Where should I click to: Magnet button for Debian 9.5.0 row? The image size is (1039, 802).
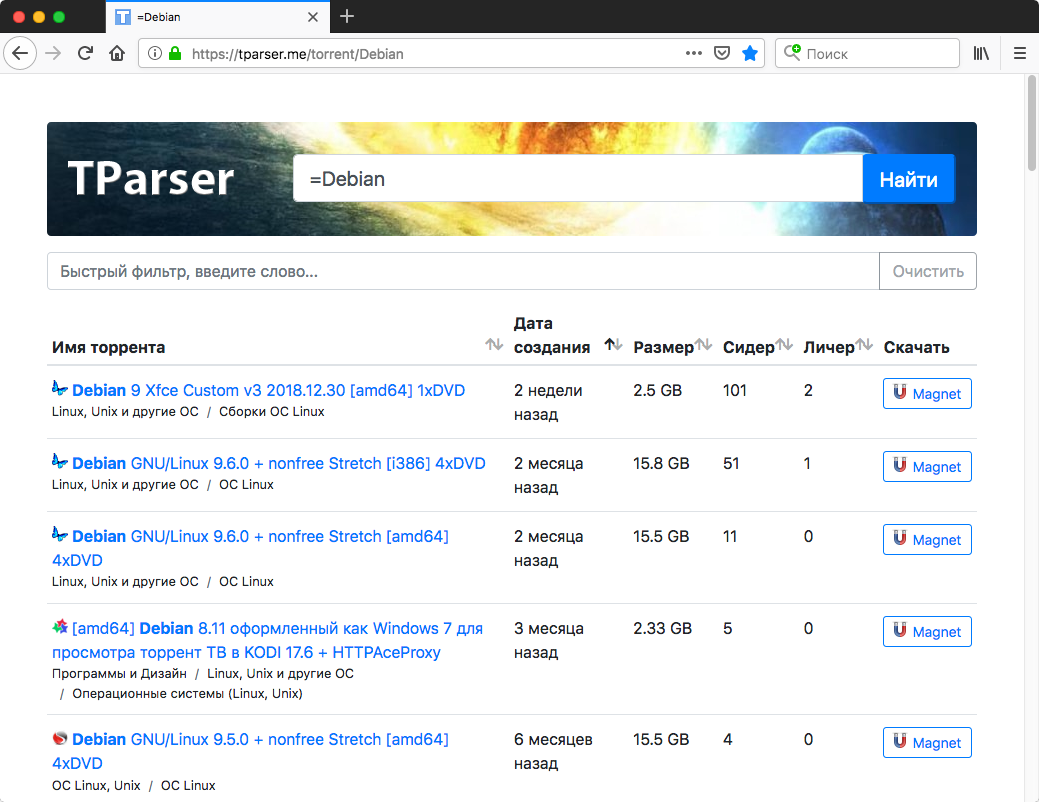pyautogui.click(x=927, y=742)
